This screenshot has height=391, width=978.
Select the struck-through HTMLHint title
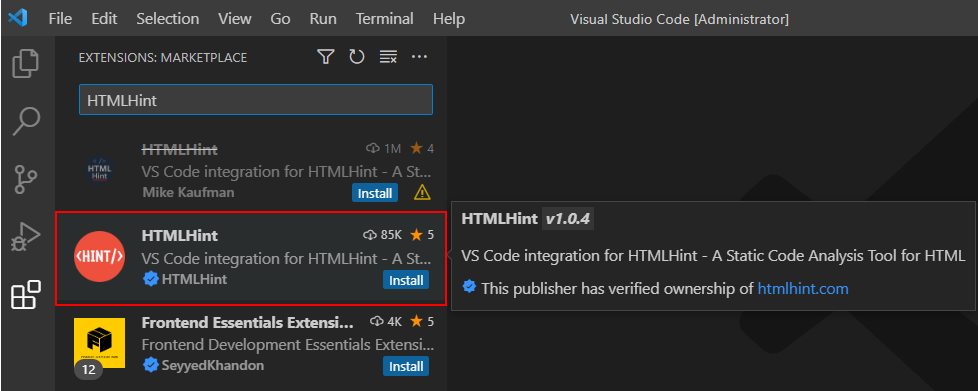pos(180,150)
